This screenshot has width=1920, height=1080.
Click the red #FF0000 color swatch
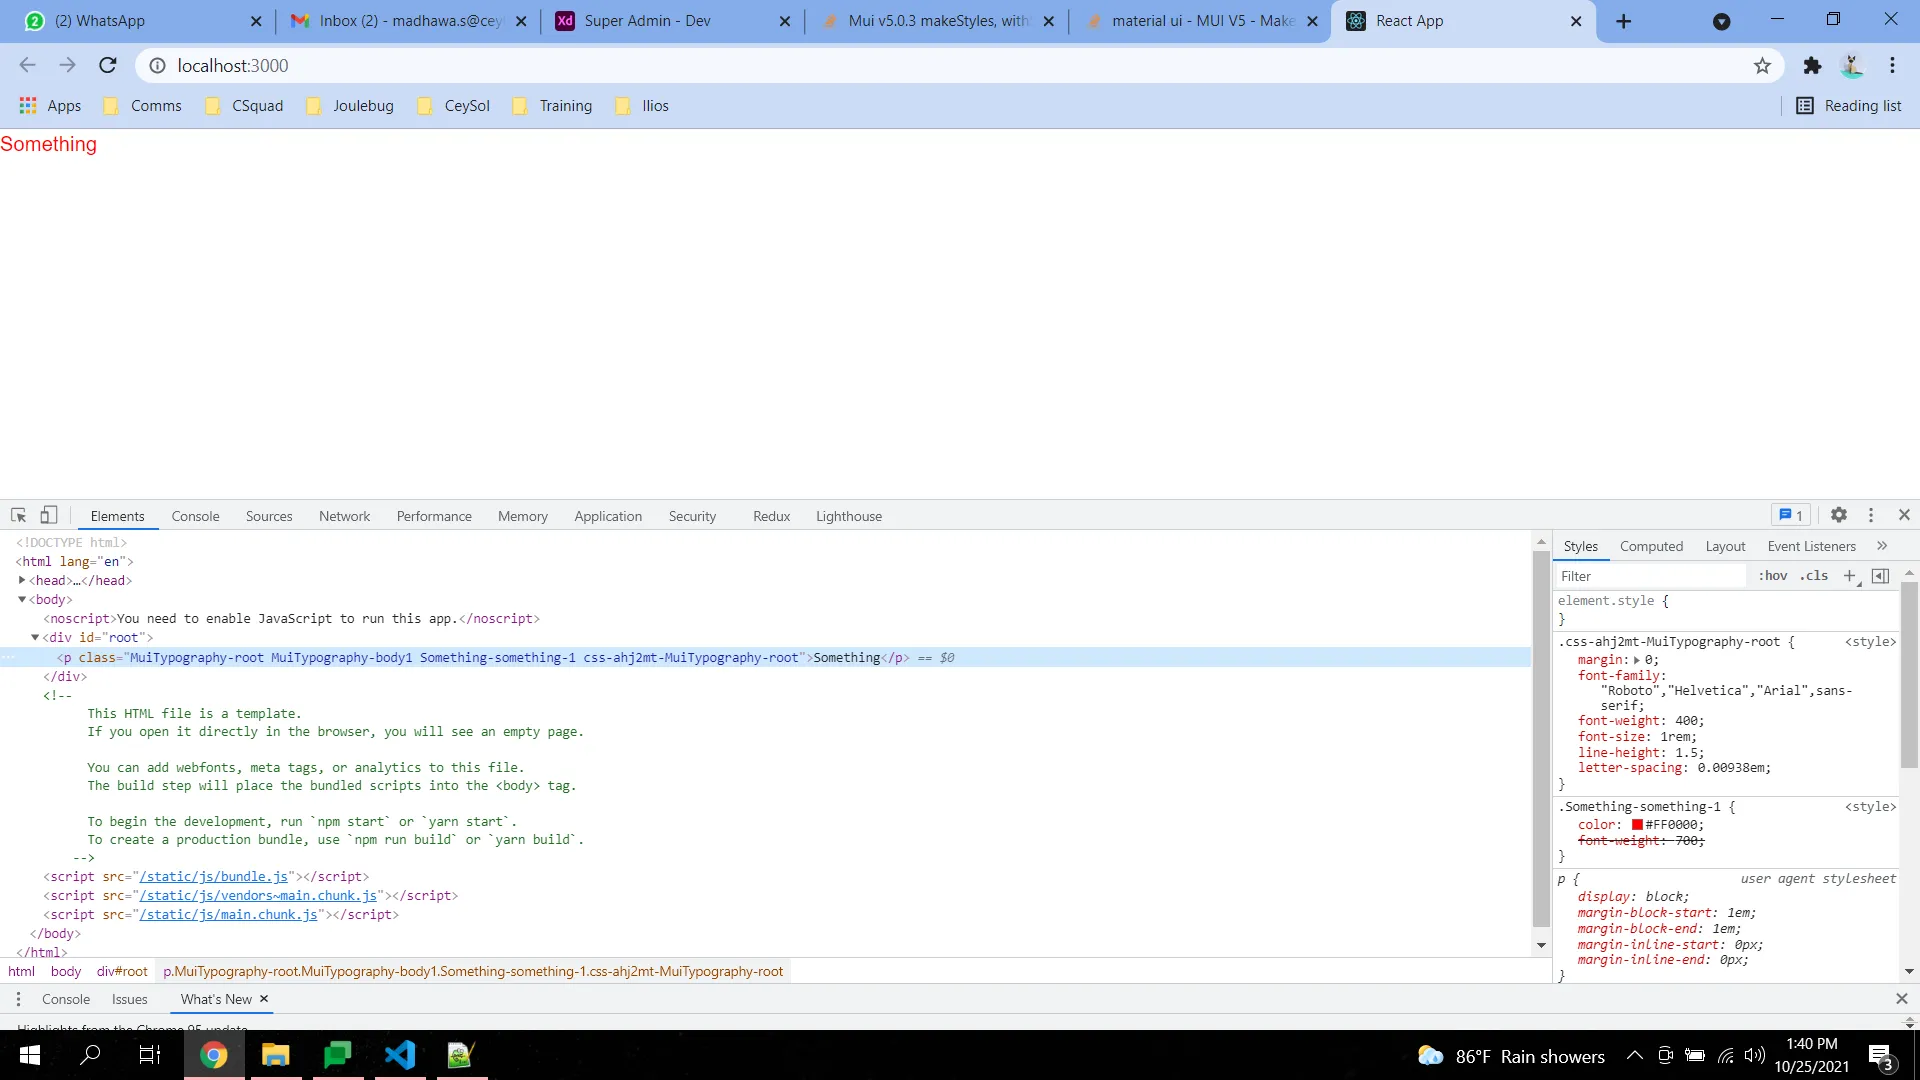(x=1637, y=825)
